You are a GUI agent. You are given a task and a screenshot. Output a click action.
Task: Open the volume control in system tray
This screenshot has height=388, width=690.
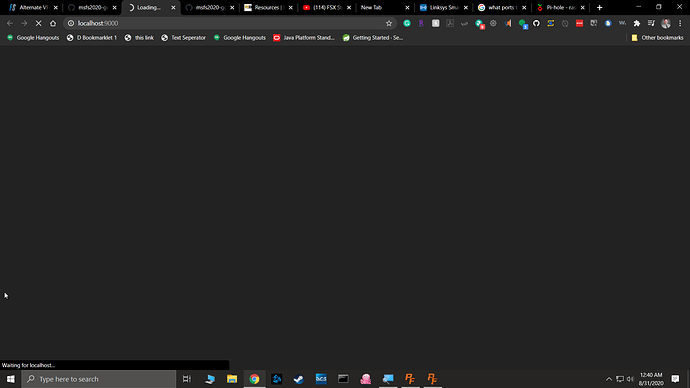tap(630, 379)
